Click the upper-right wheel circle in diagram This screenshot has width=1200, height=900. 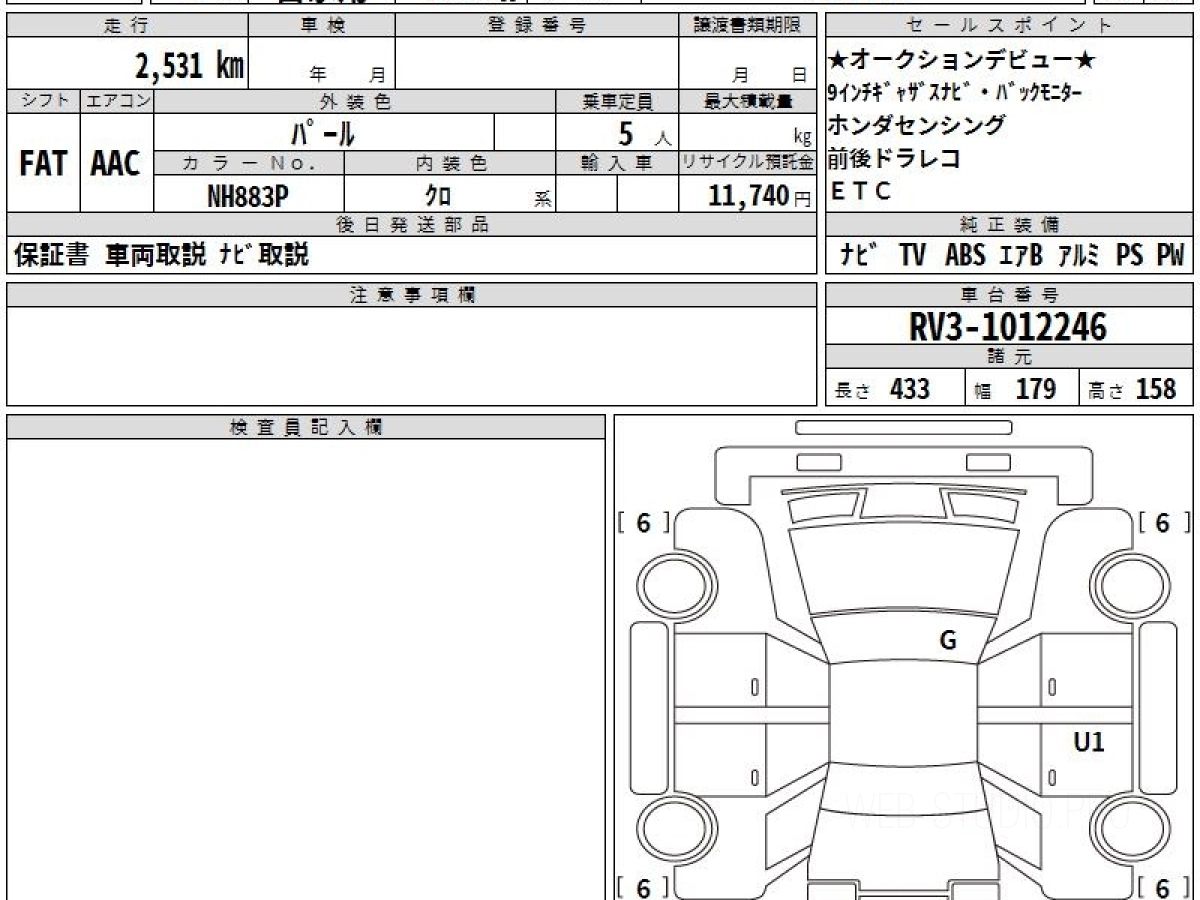coord(1128,585)
